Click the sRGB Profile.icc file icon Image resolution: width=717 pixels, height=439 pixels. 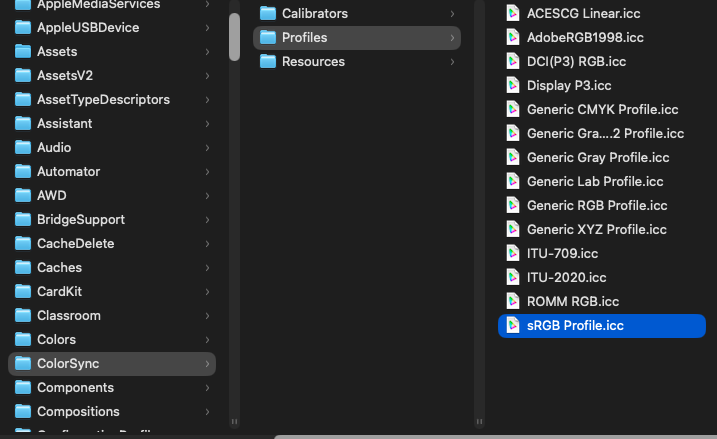tap(512, 325)
